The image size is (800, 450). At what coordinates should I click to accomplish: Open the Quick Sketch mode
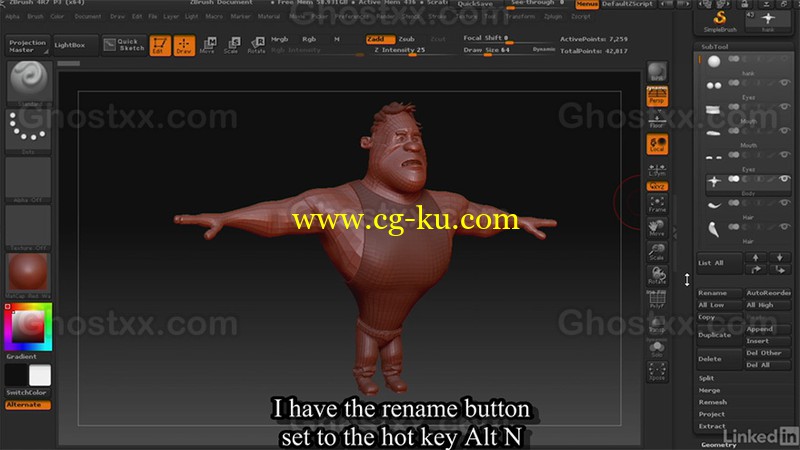pyautogui.click(x=124, y=45)
